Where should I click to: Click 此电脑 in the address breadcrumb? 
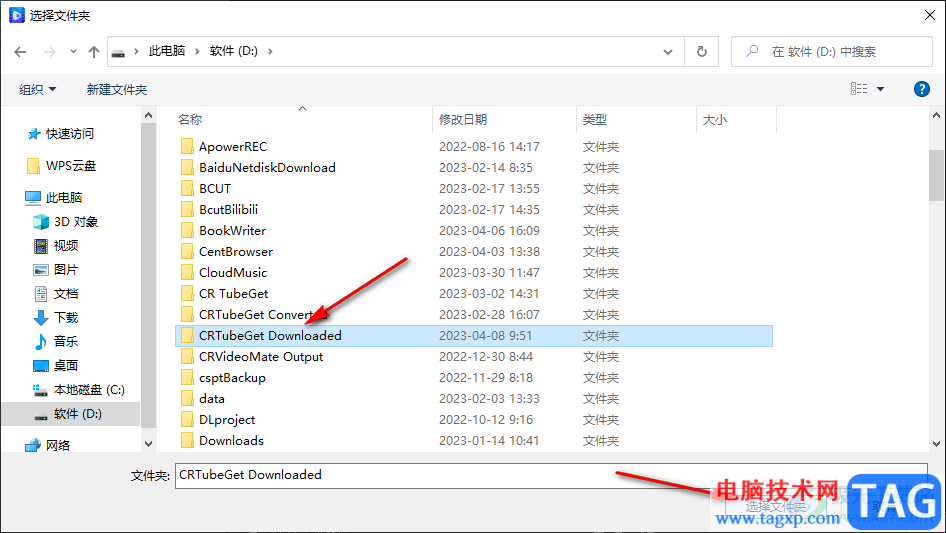(x=167, y=51)
